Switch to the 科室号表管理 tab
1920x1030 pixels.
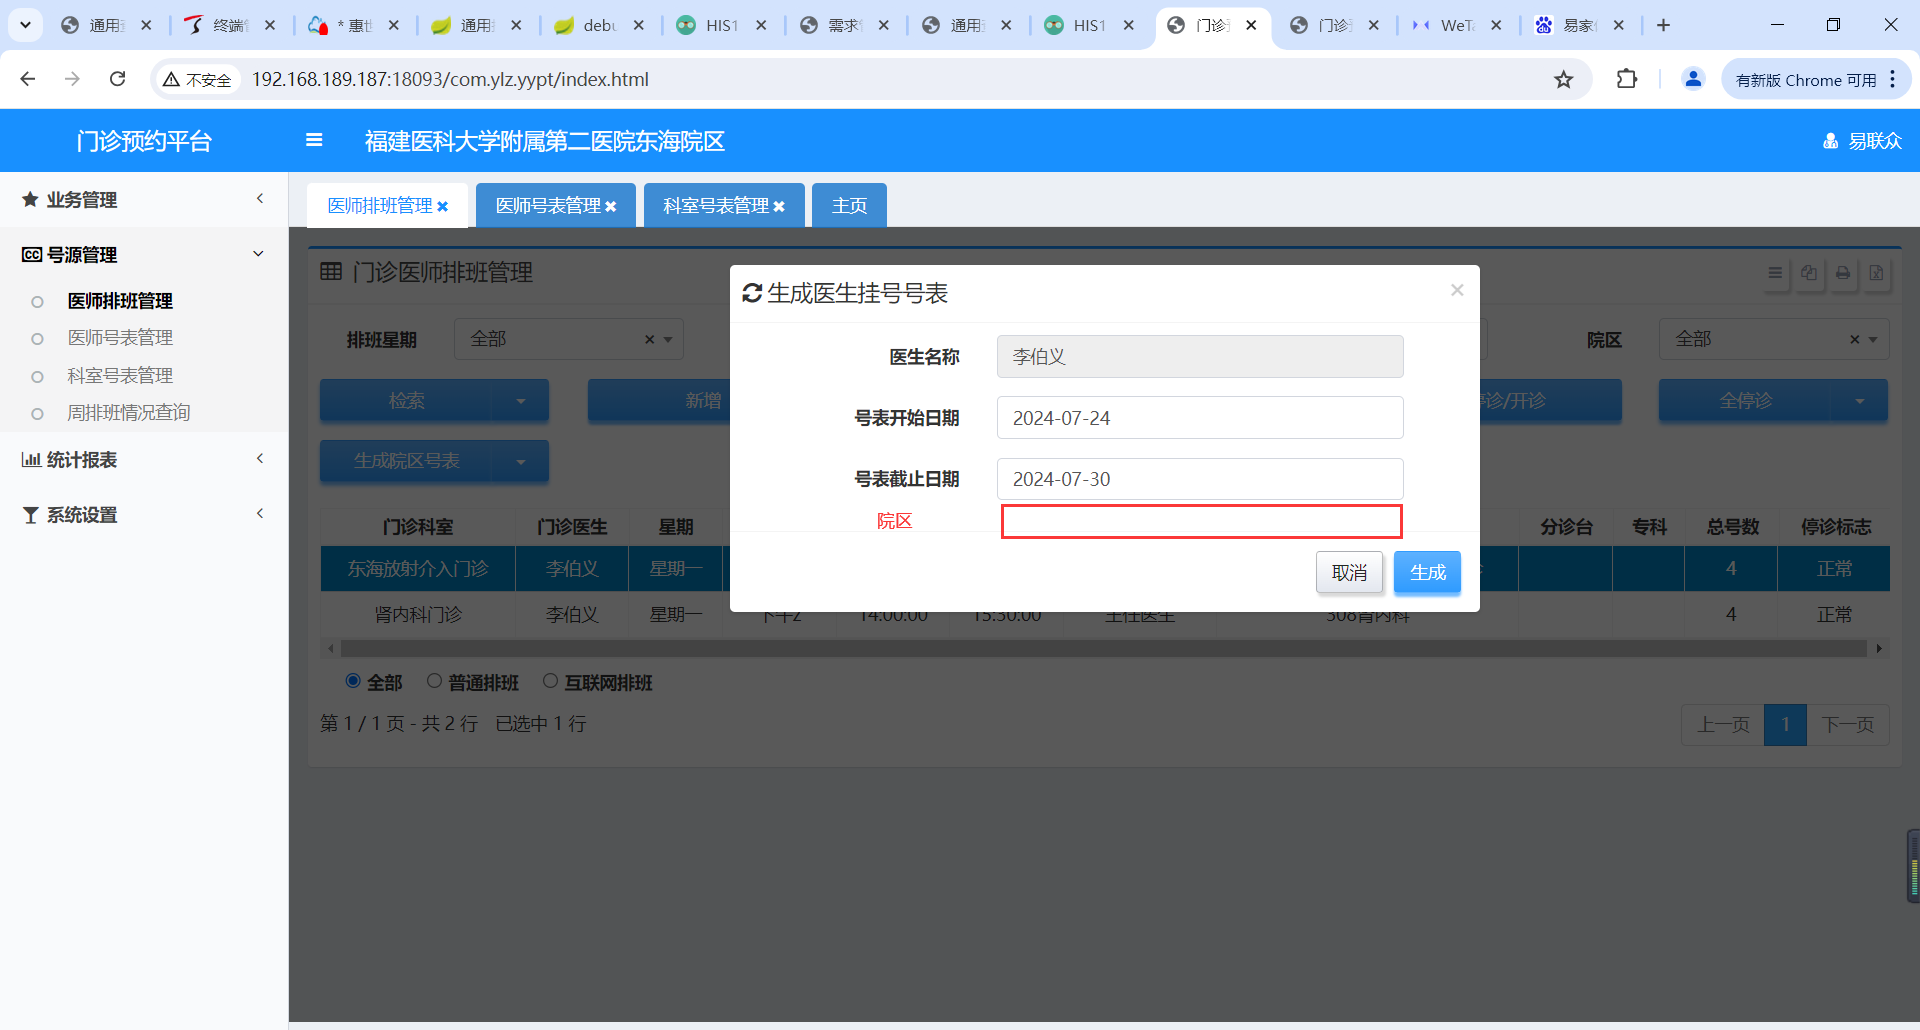pos(716,206)
